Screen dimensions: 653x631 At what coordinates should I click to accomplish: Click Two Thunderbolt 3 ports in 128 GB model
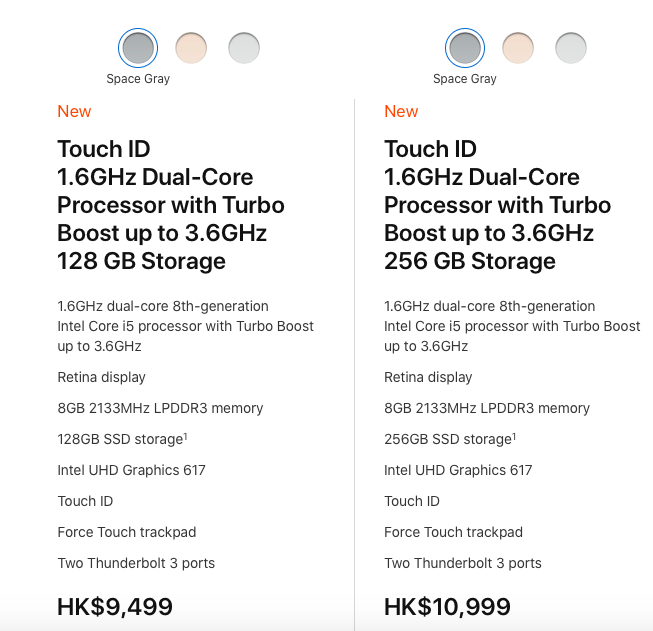click(x=136, y=563)
